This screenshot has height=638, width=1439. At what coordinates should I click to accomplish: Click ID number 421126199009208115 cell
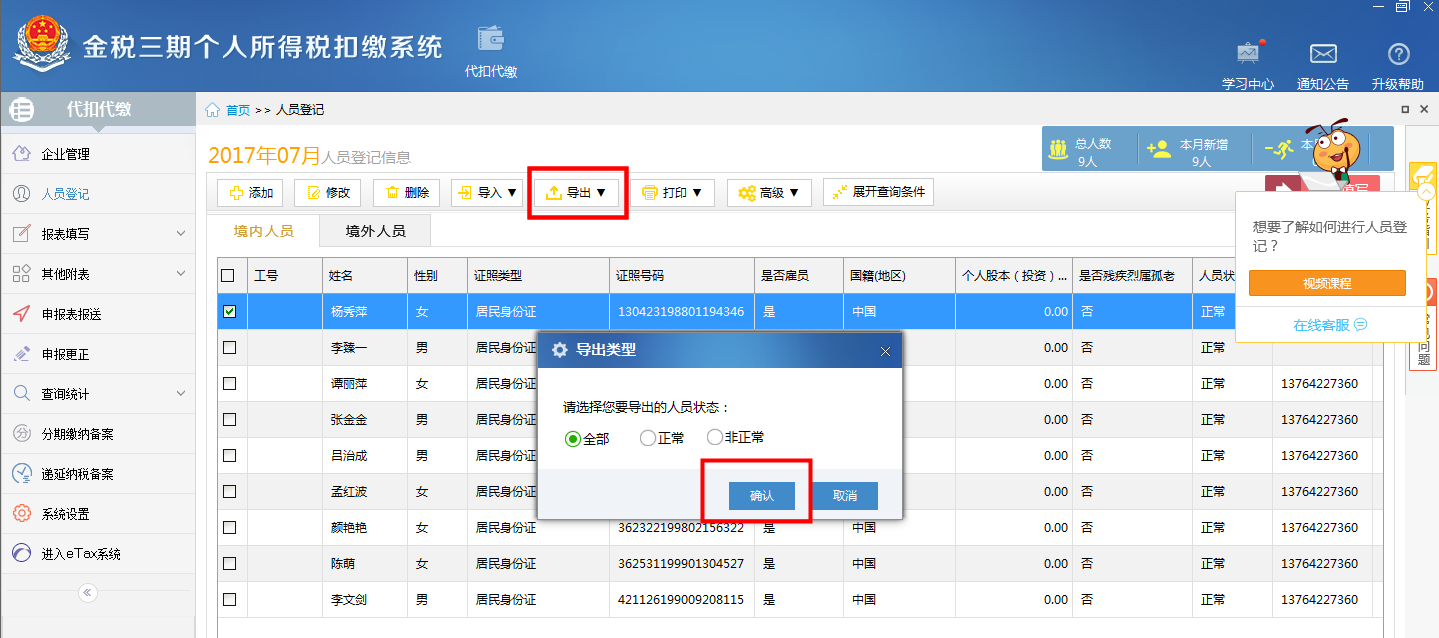tap(681, 600)
